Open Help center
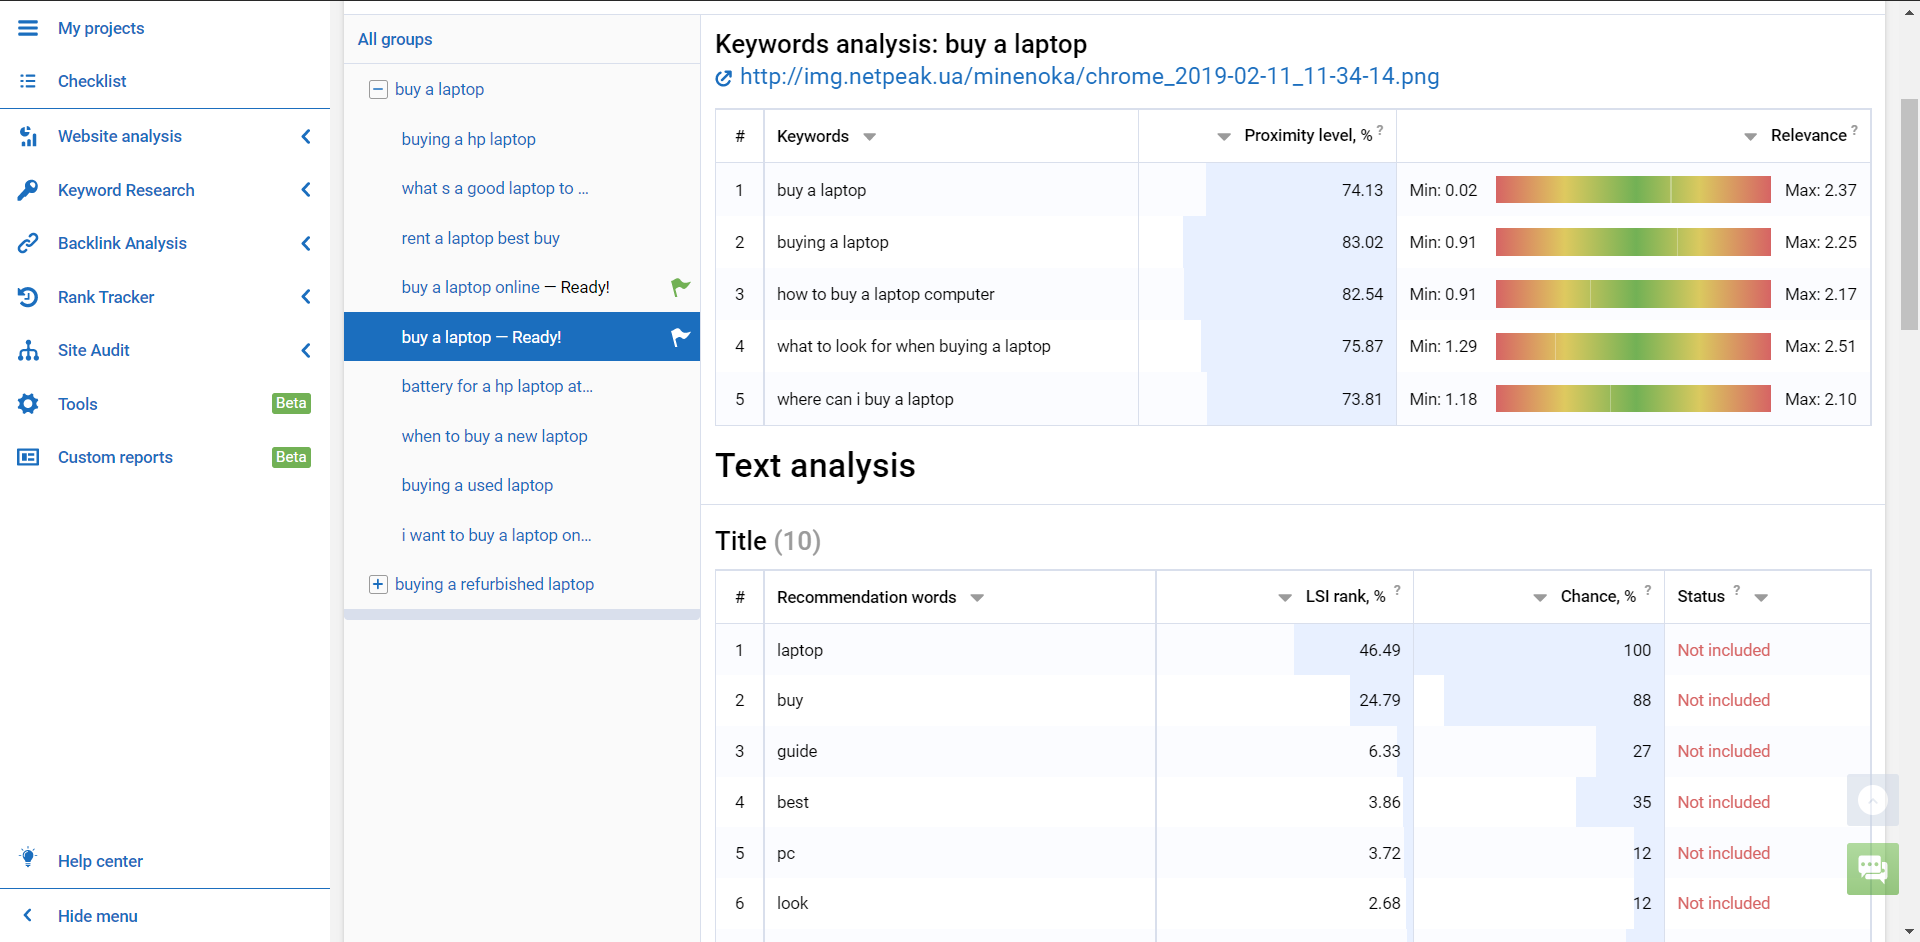 [100, 861]
